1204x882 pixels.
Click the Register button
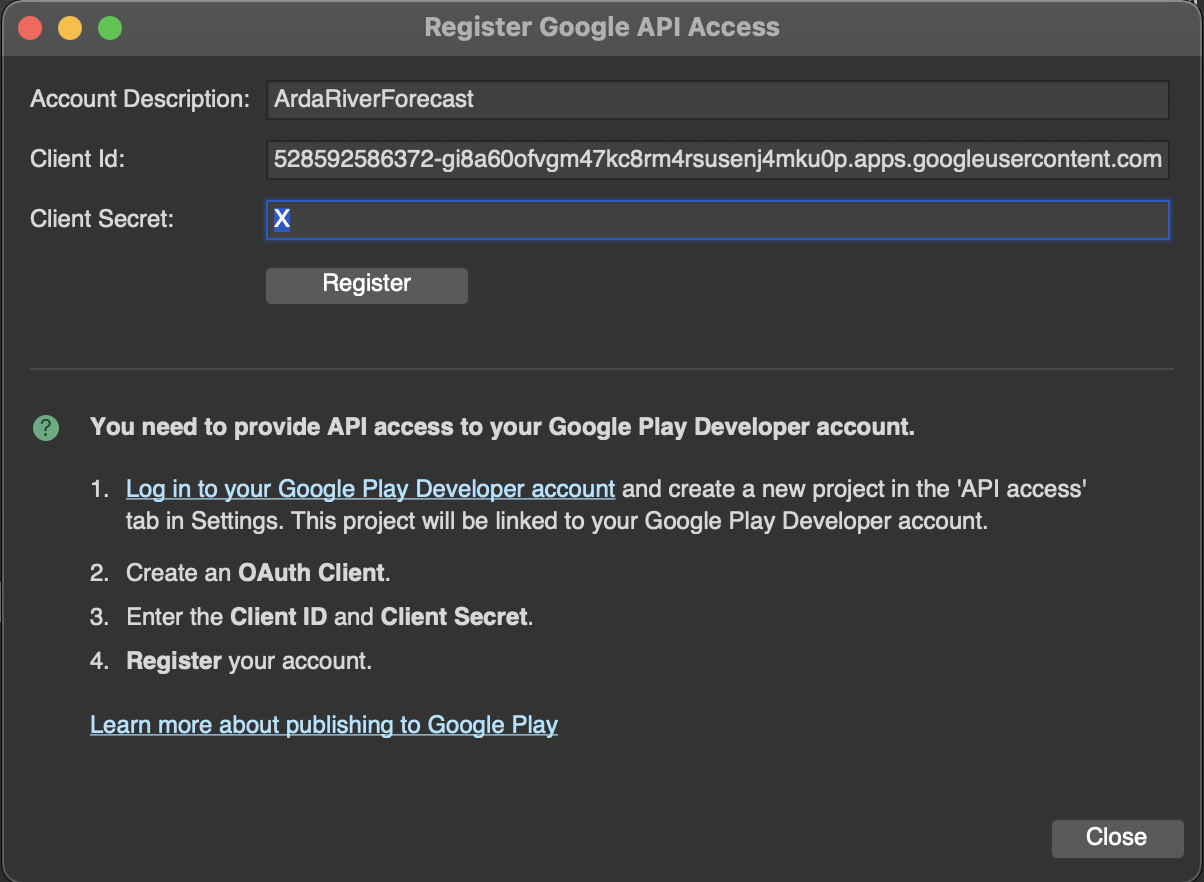coord(366,284)
